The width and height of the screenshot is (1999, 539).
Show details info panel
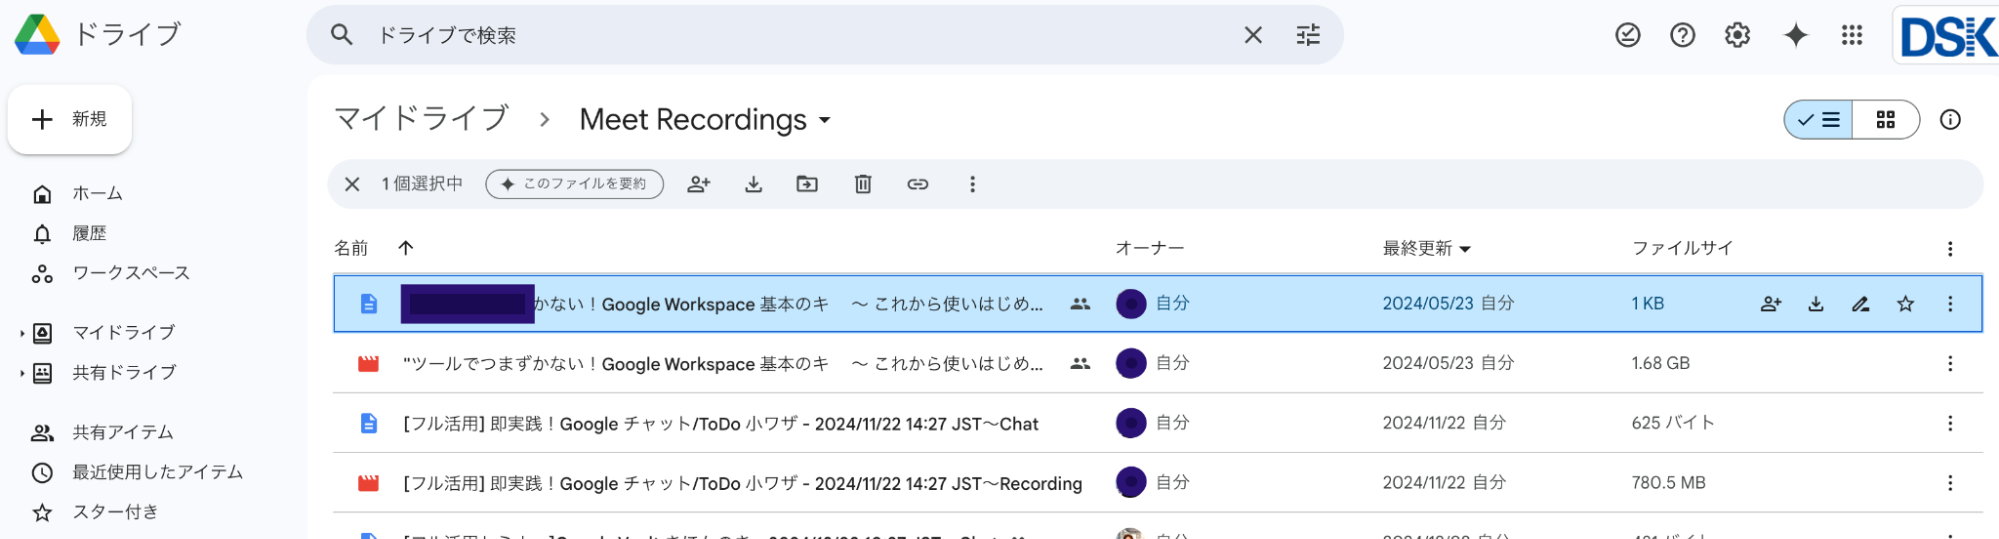1950,120
